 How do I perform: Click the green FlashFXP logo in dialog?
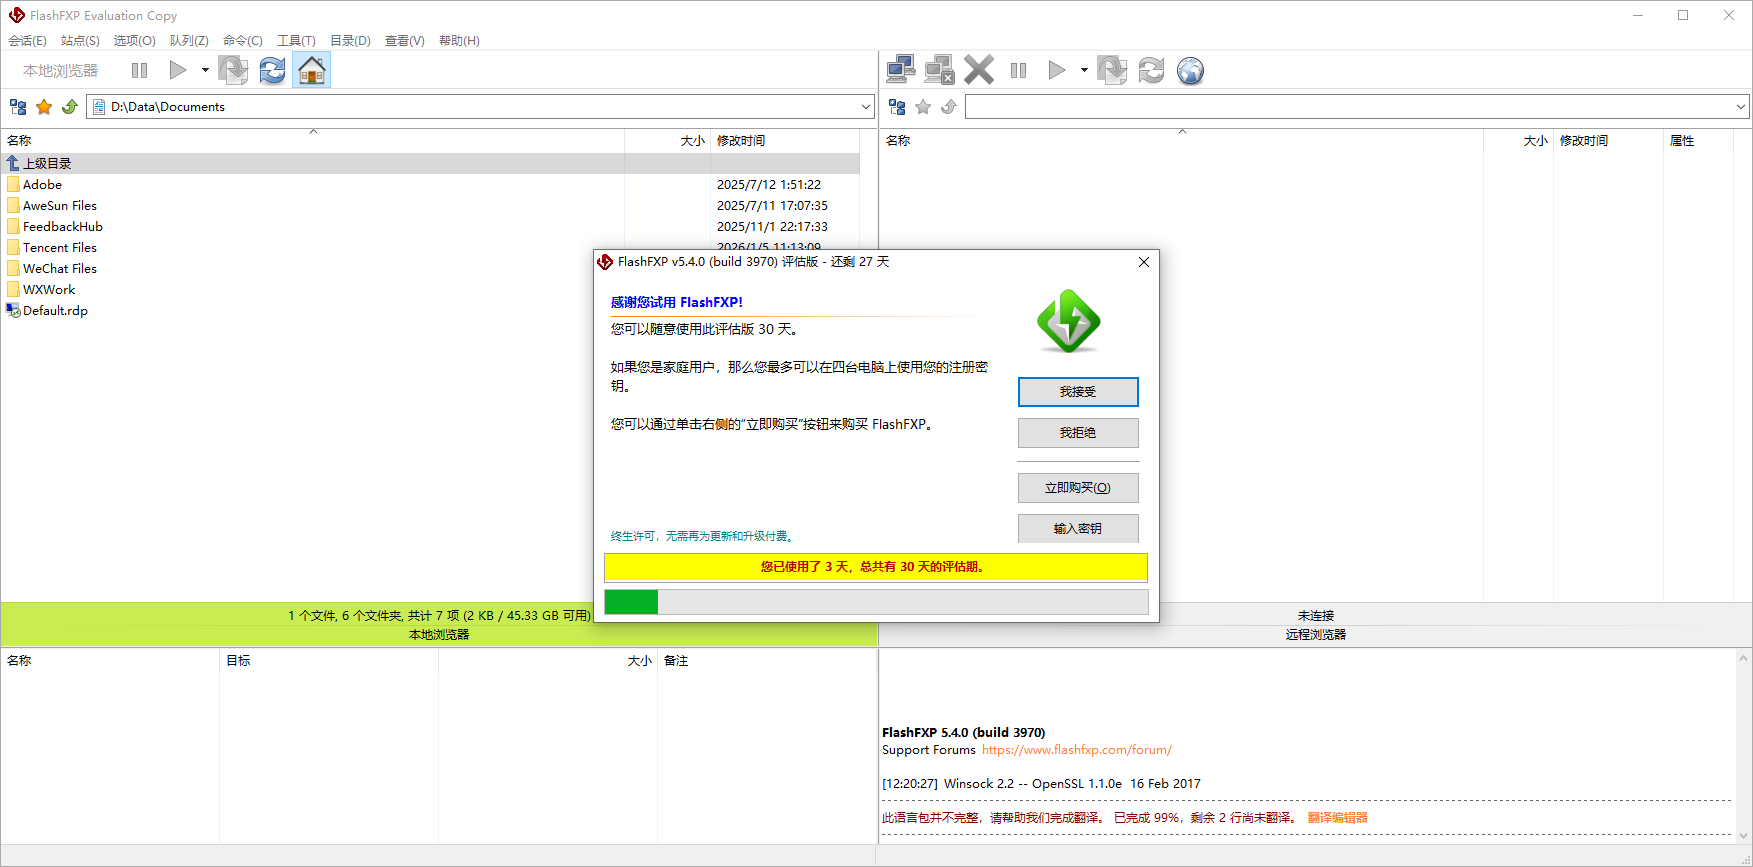1069,321
